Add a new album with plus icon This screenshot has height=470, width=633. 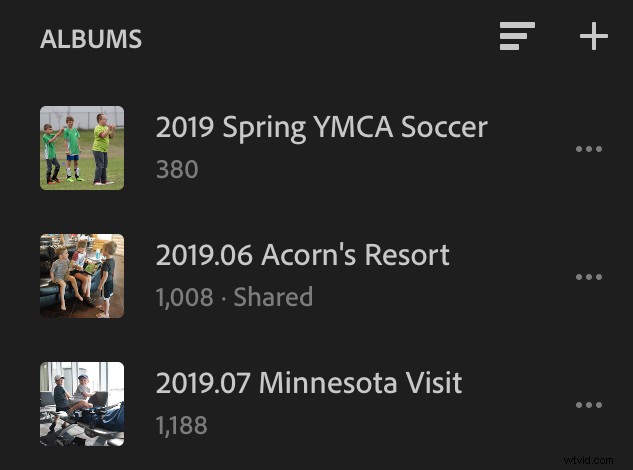coord(594,37)
